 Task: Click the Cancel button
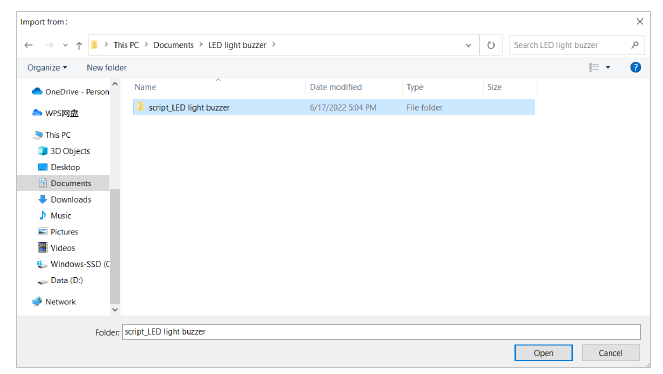(610, 353)
